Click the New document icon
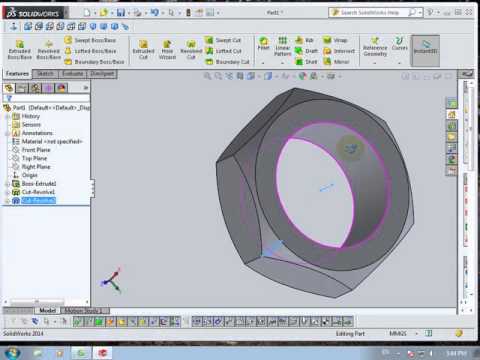Screen dimensions: 480x360 point(87,13)
